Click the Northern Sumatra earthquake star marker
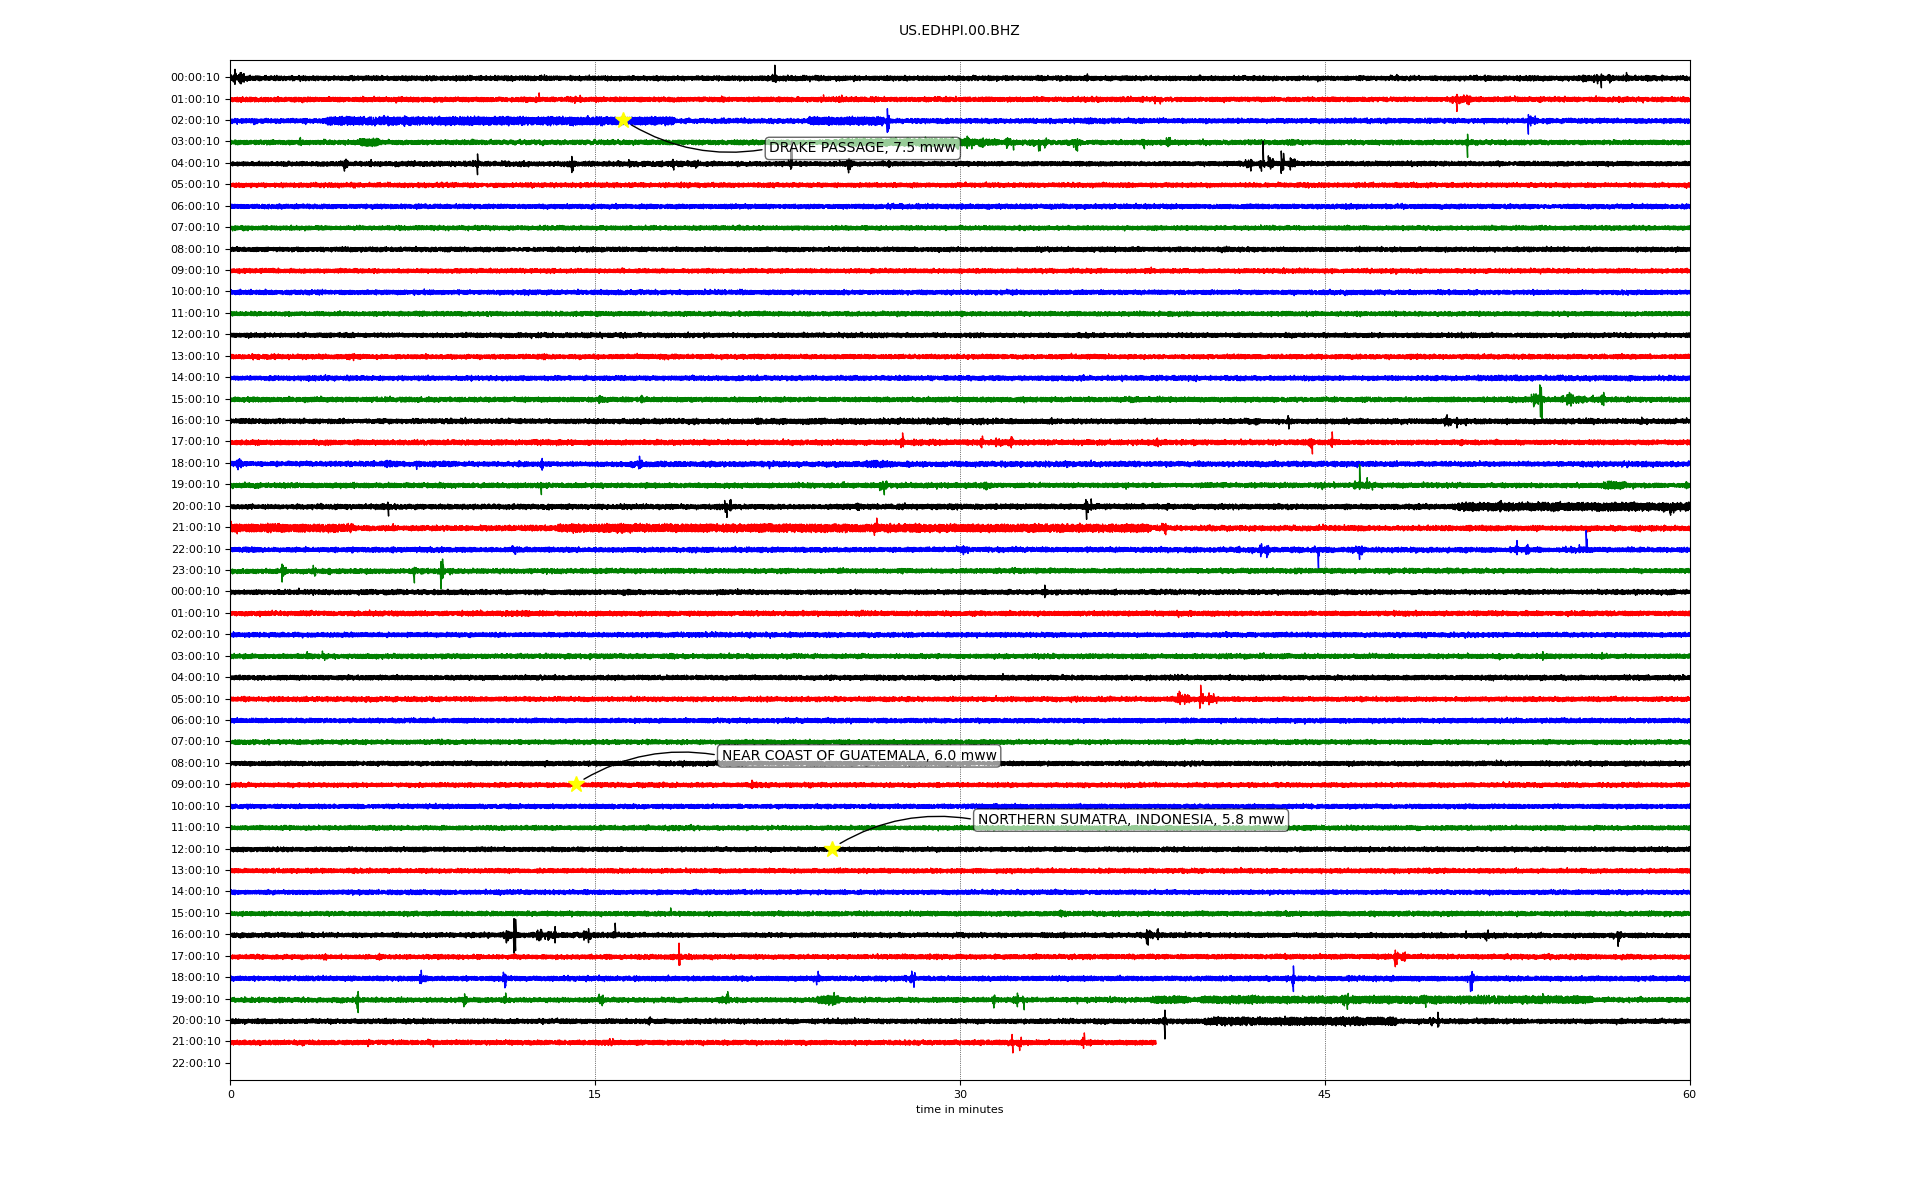 [832, 850]
